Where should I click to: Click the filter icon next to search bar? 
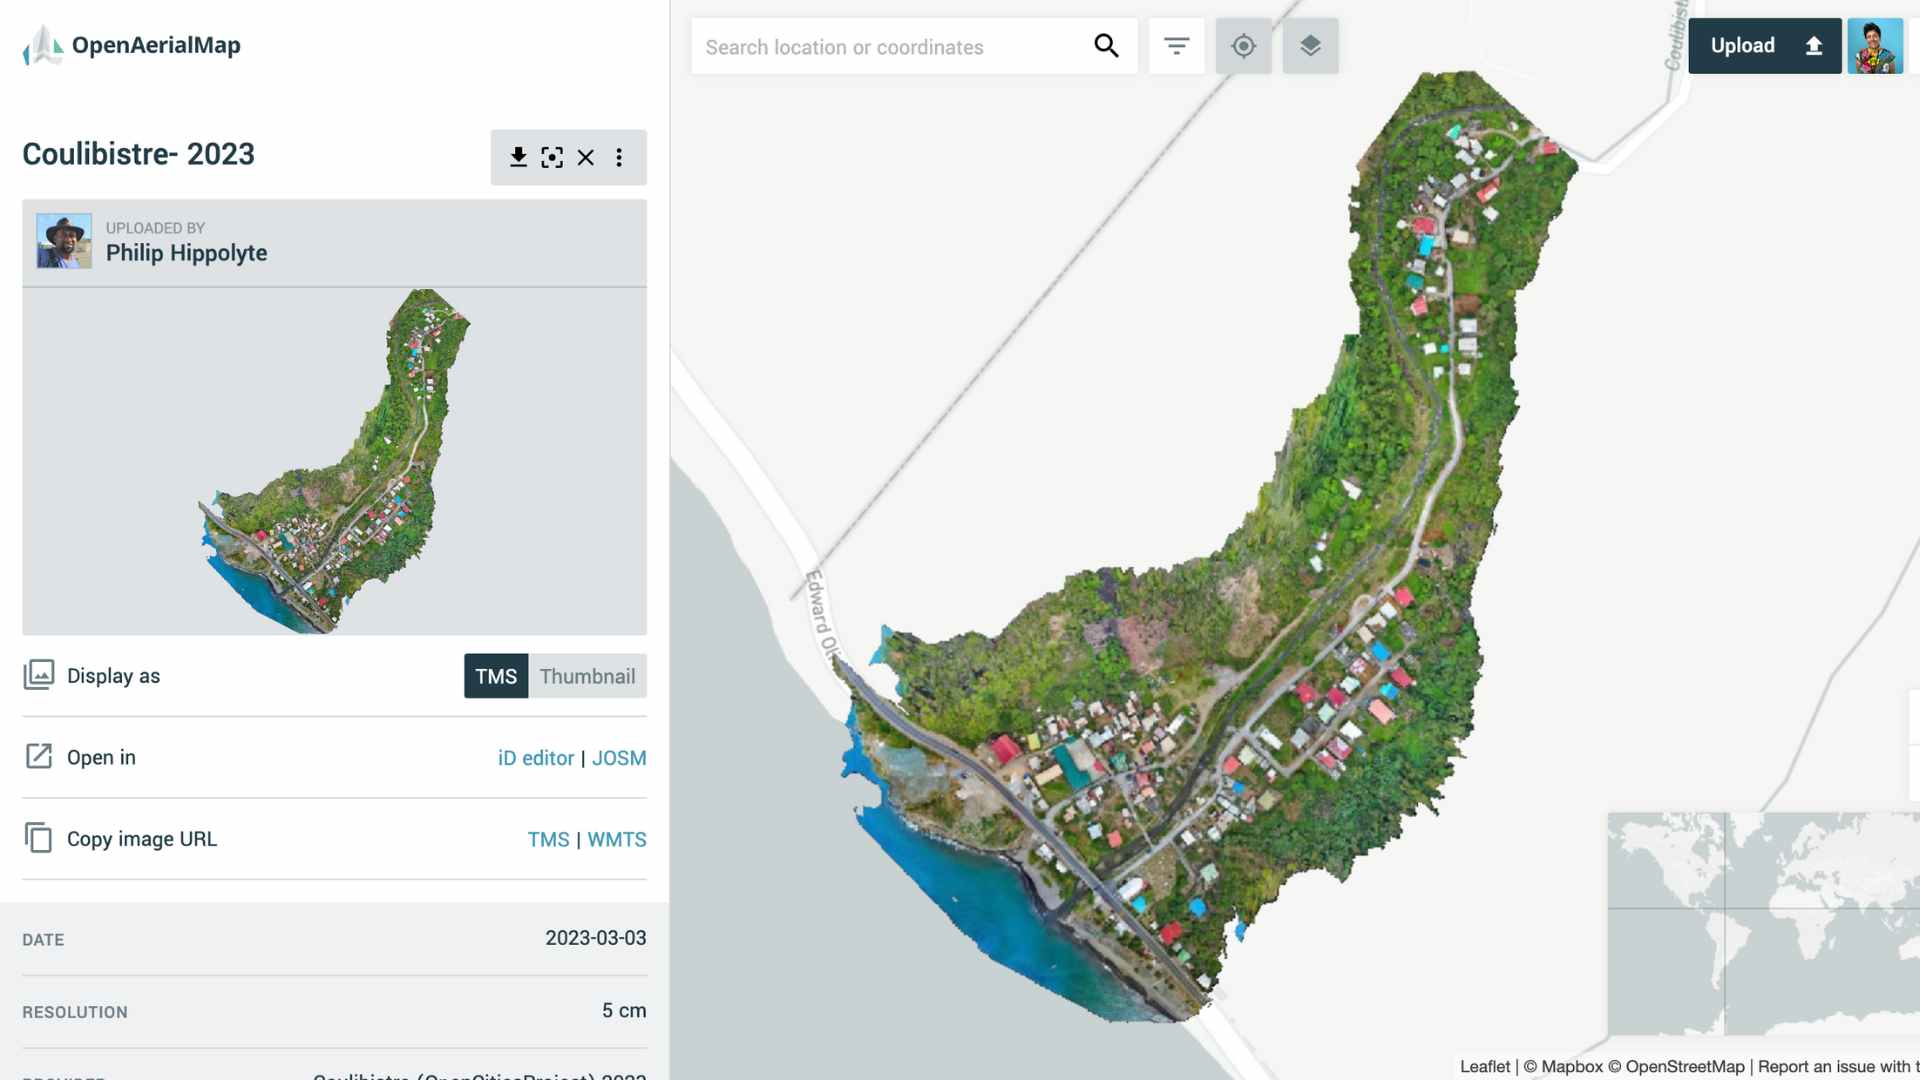1176,45
